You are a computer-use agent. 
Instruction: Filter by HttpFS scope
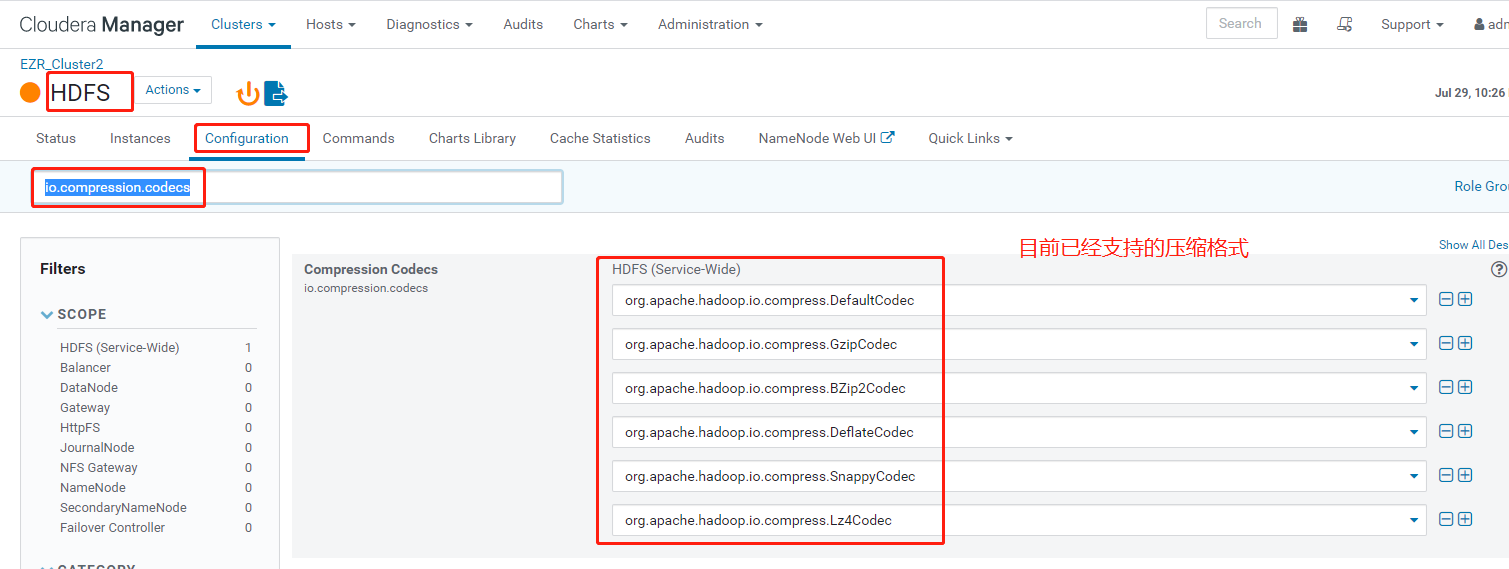[x=80, y=428]
